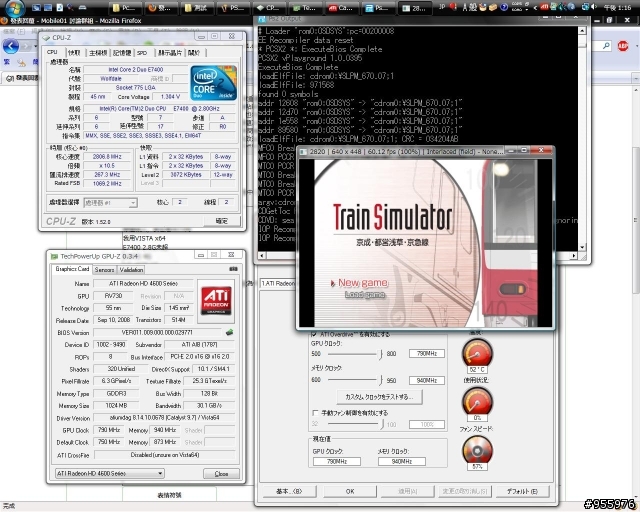This screenshot has height=512, width=640.
Task: Click the GPU usage gauge icon
Action: click(x=477, y=402)
